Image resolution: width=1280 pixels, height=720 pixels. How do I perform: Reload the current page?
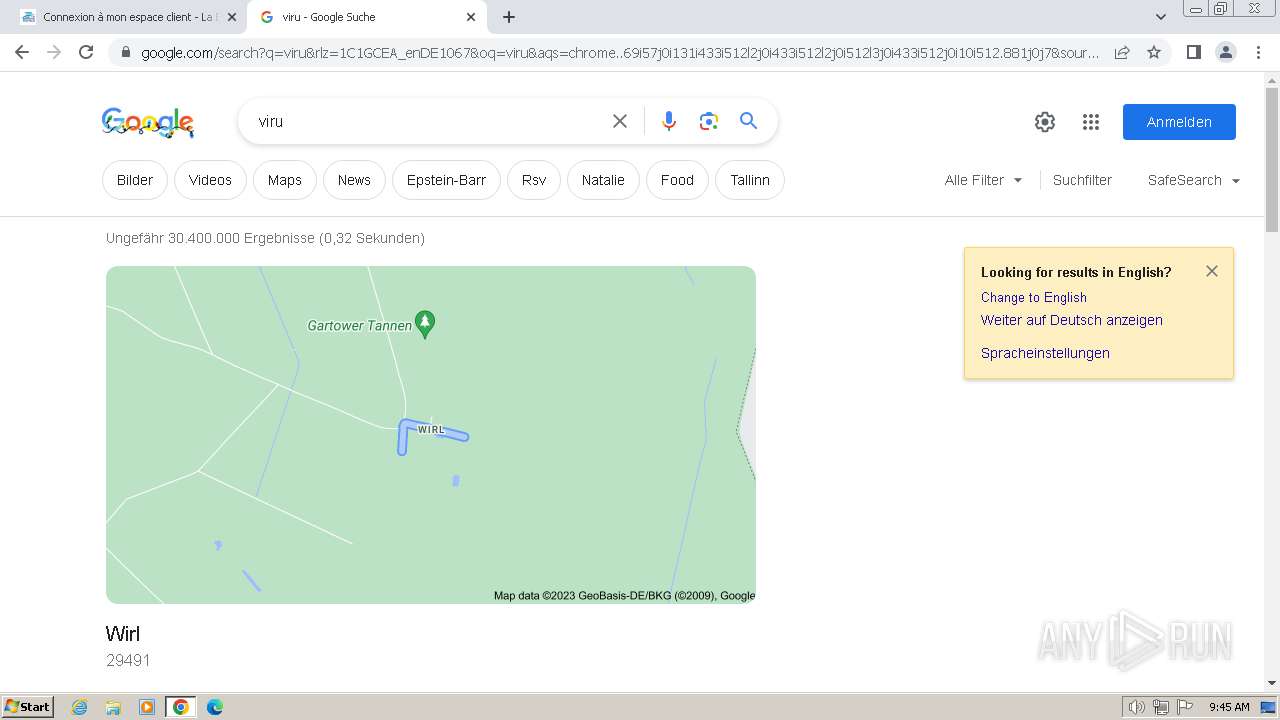click(x=86, y=52)
